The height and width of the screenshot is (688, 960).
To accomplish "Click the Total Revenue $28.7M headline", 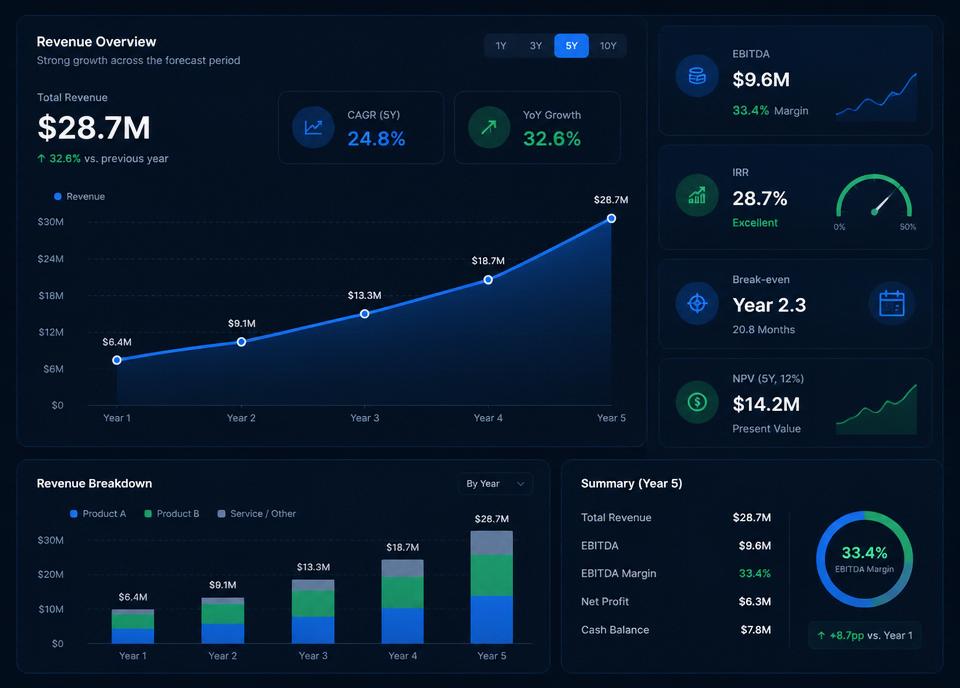I will 94,127.
